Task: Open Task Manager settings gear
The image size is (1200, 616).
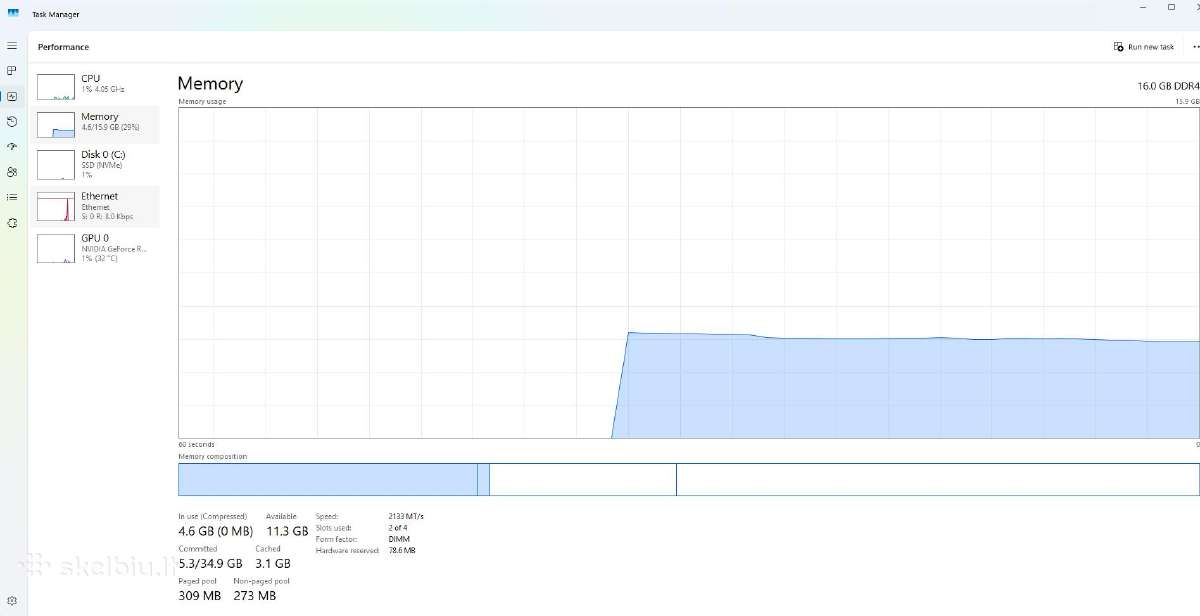Action: click(x=12, y=600)
